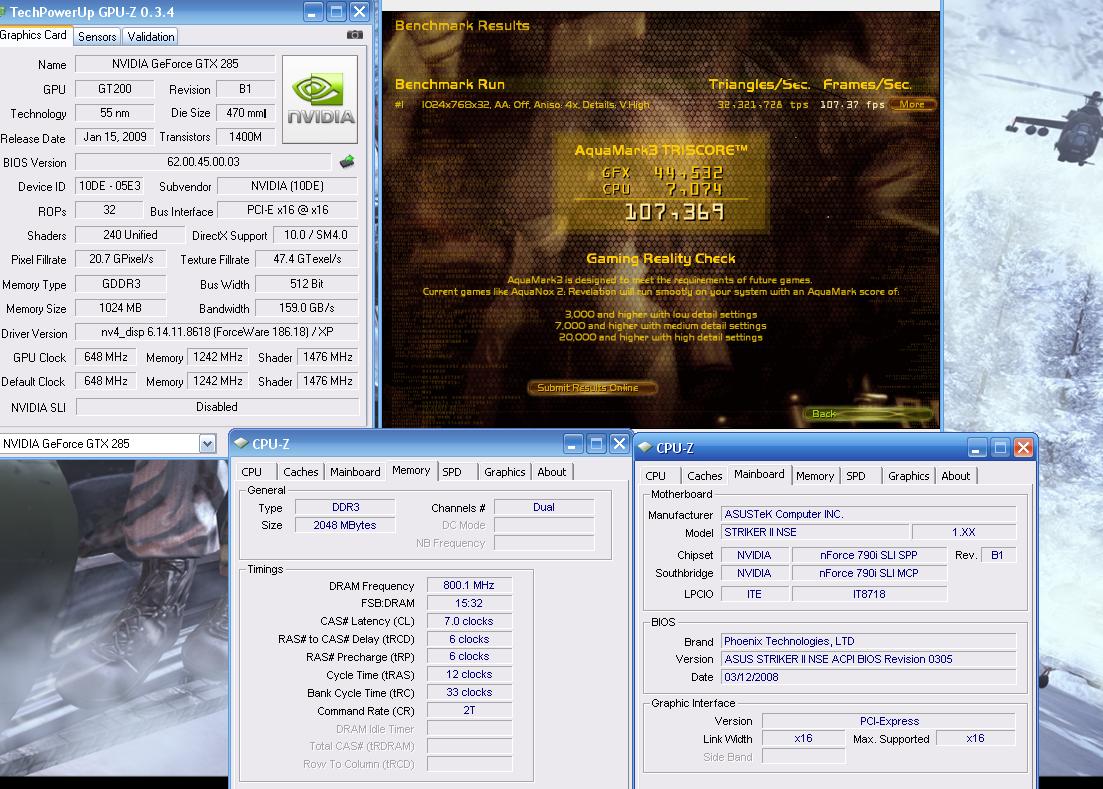This screenshot has width=1103, height=789.
Task: Click the Southbridge nForce 790i SLI MCP
Action: (869, 573)
